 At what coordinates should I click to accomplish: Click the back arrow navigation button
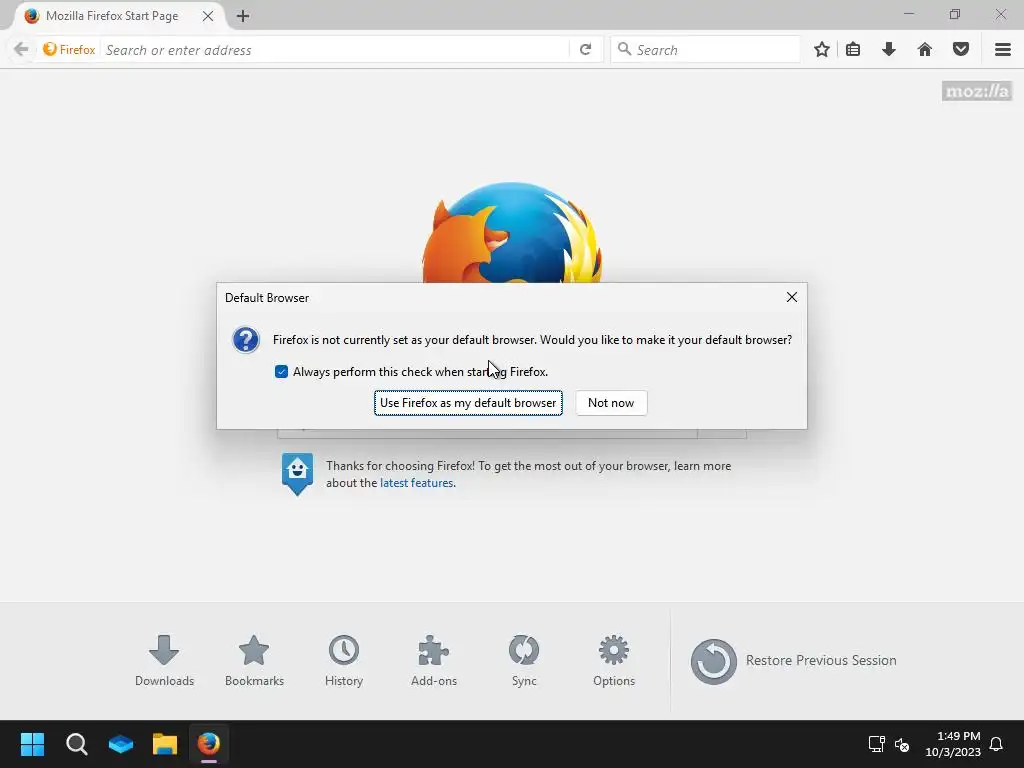click(x=21, y=50)
